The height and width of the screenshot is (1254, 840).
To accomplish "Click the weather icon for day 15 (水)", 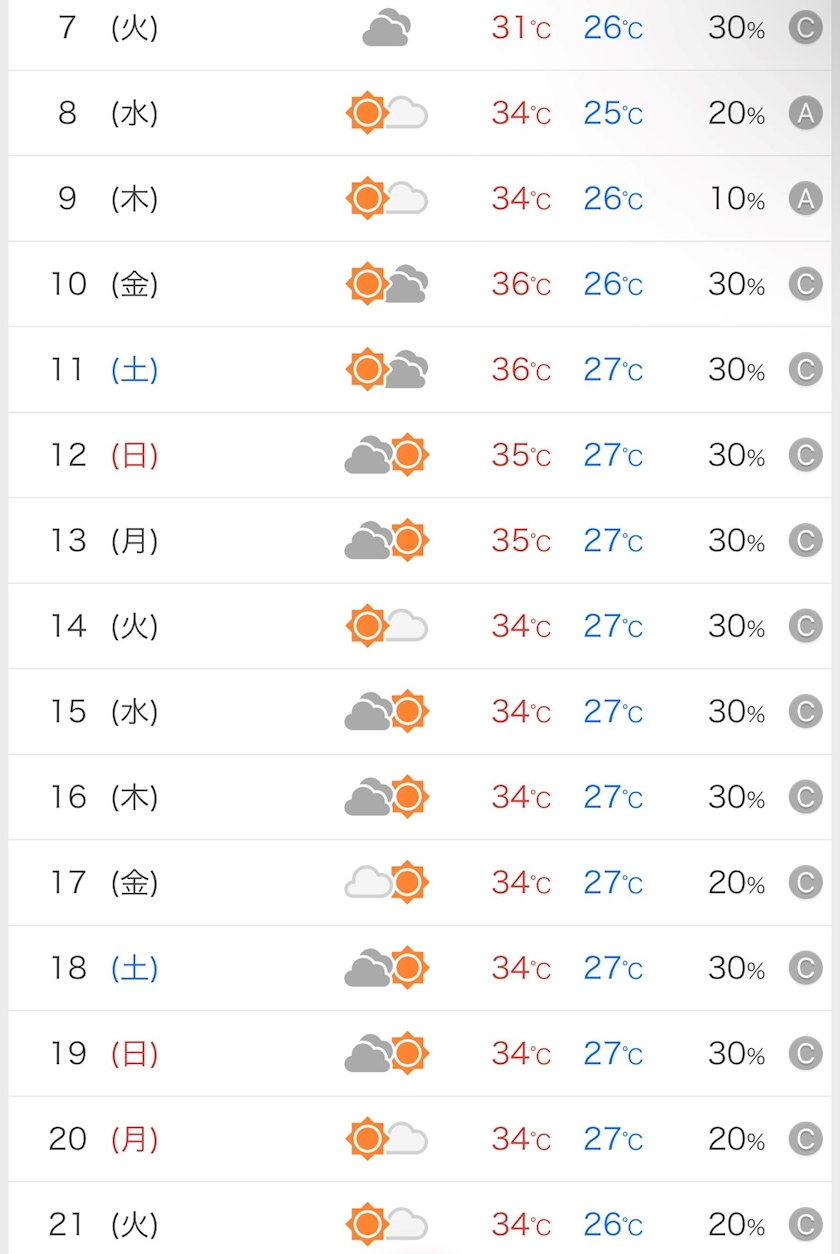I will (386, 712).
